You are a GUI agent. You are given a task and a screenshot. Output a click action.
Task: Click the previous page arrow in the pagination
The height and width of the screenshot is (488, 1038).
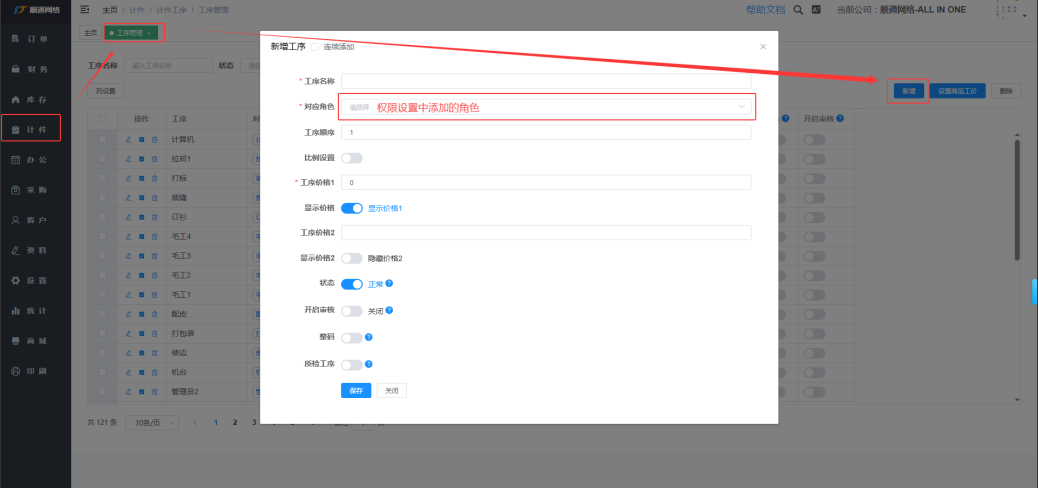pos(195,422)
